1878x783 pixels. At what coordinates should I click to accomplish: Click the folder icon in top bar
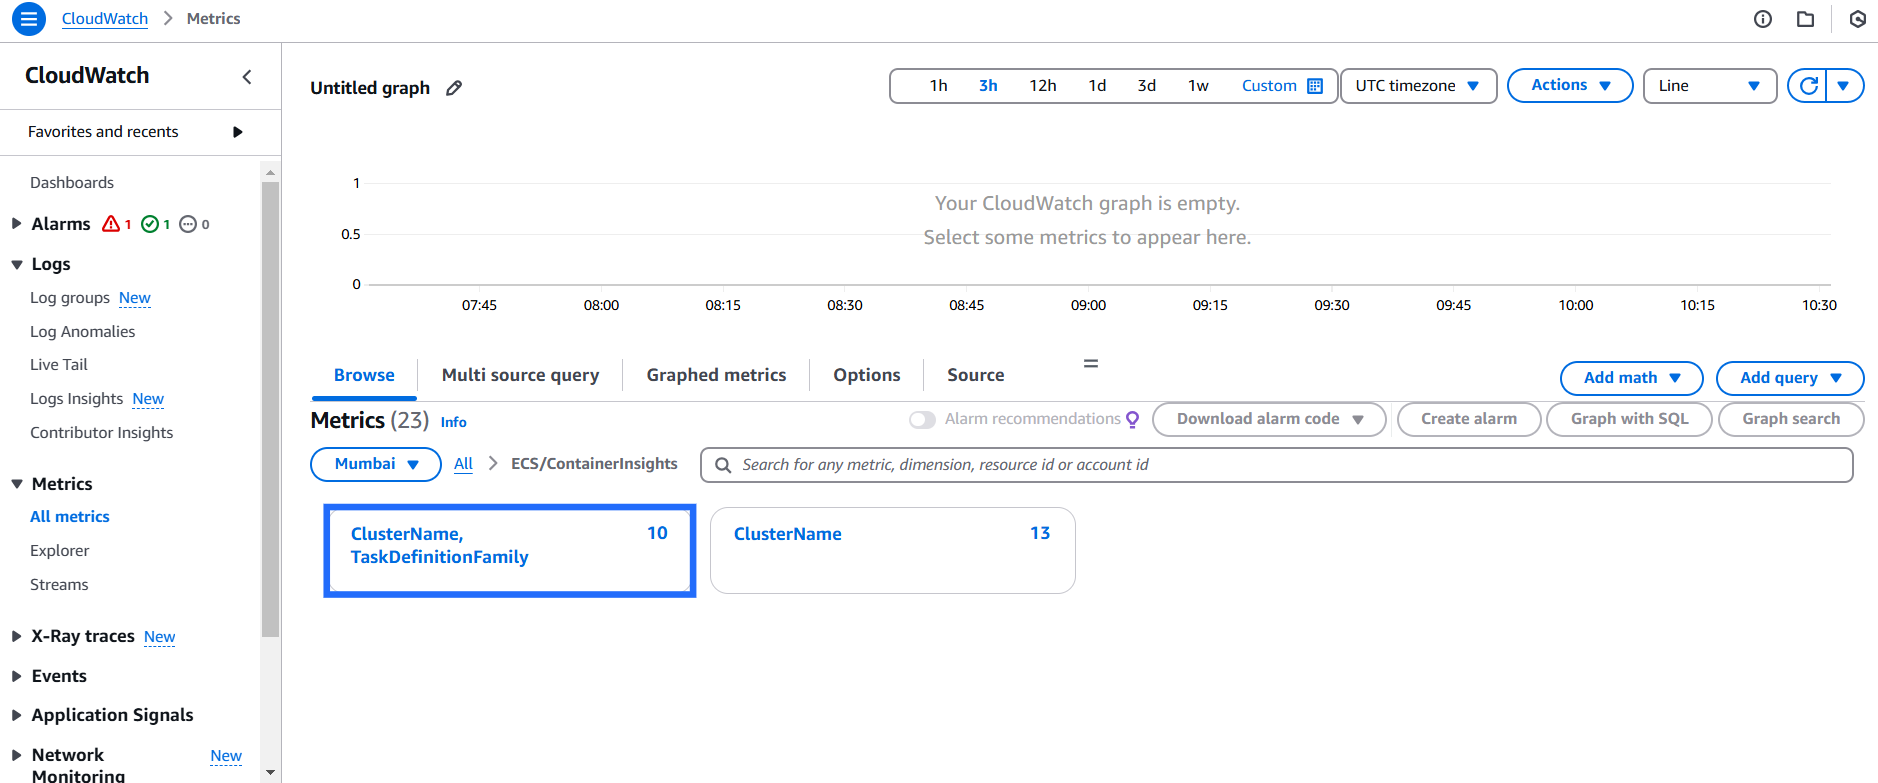click(x=1805, y=19)
